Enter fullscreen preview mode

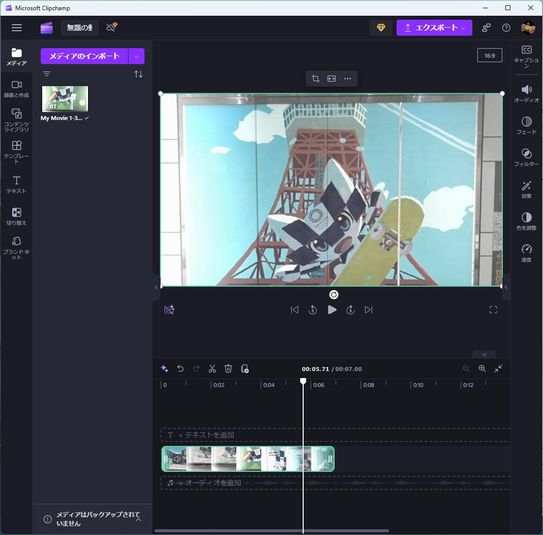coord(493,310)
